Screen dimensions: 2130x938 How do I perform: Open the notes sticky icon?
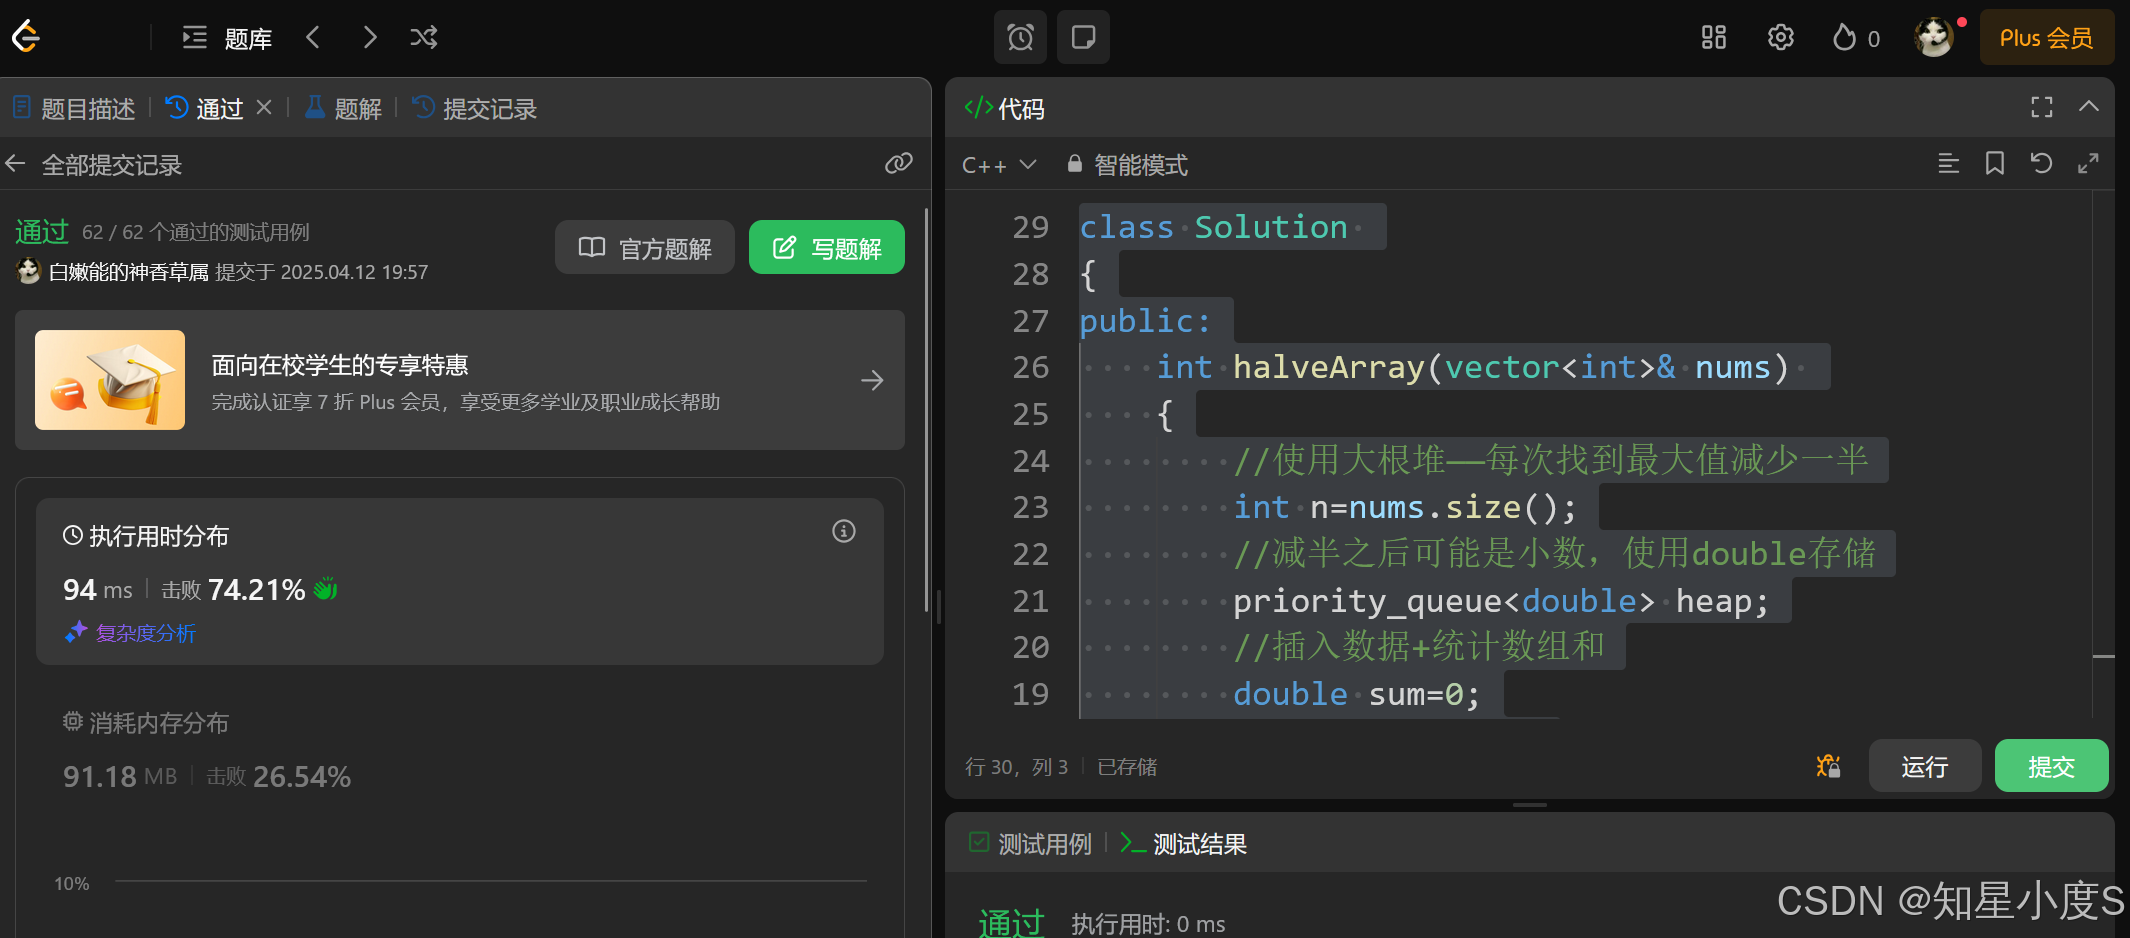(1083, 37)
